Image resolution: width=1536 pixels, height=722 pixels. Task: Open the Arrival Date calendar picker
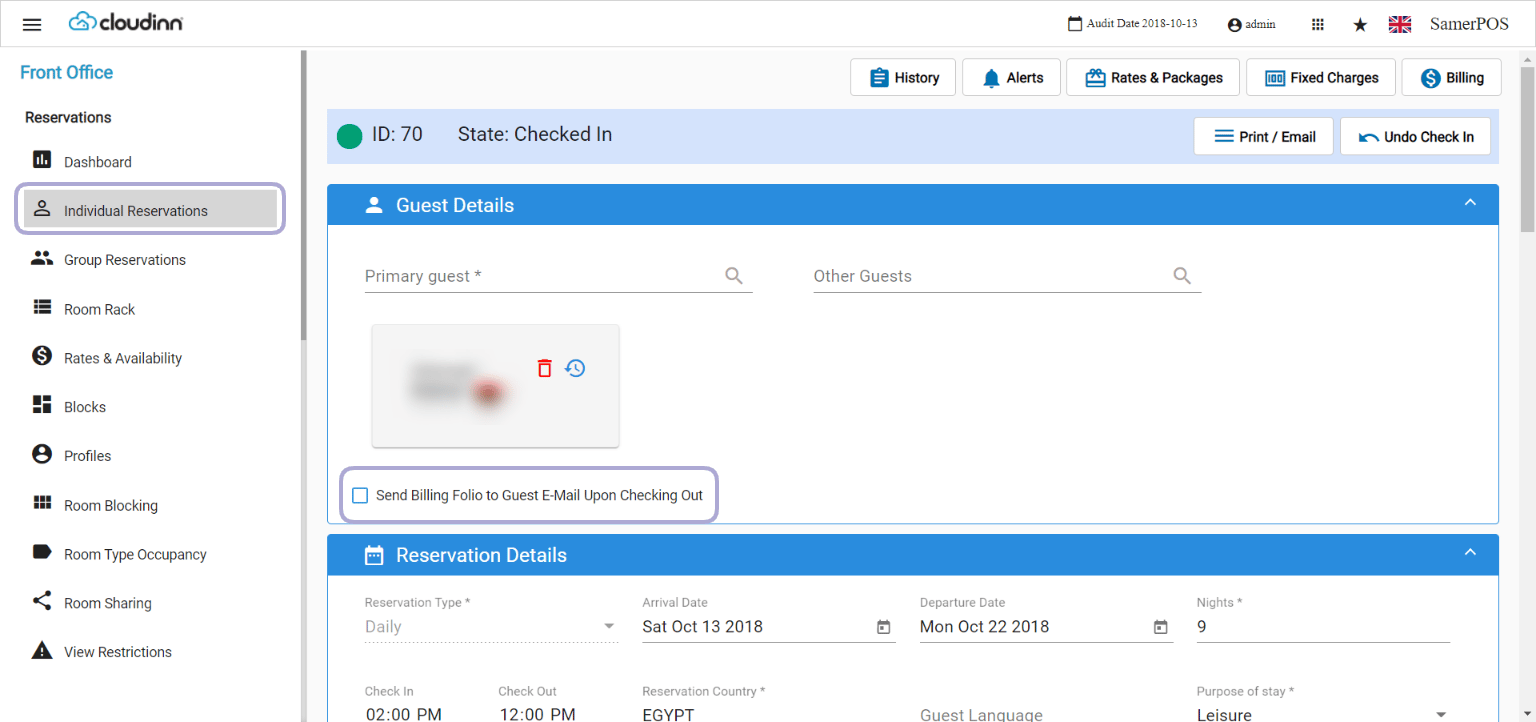[x=883, y=627]
